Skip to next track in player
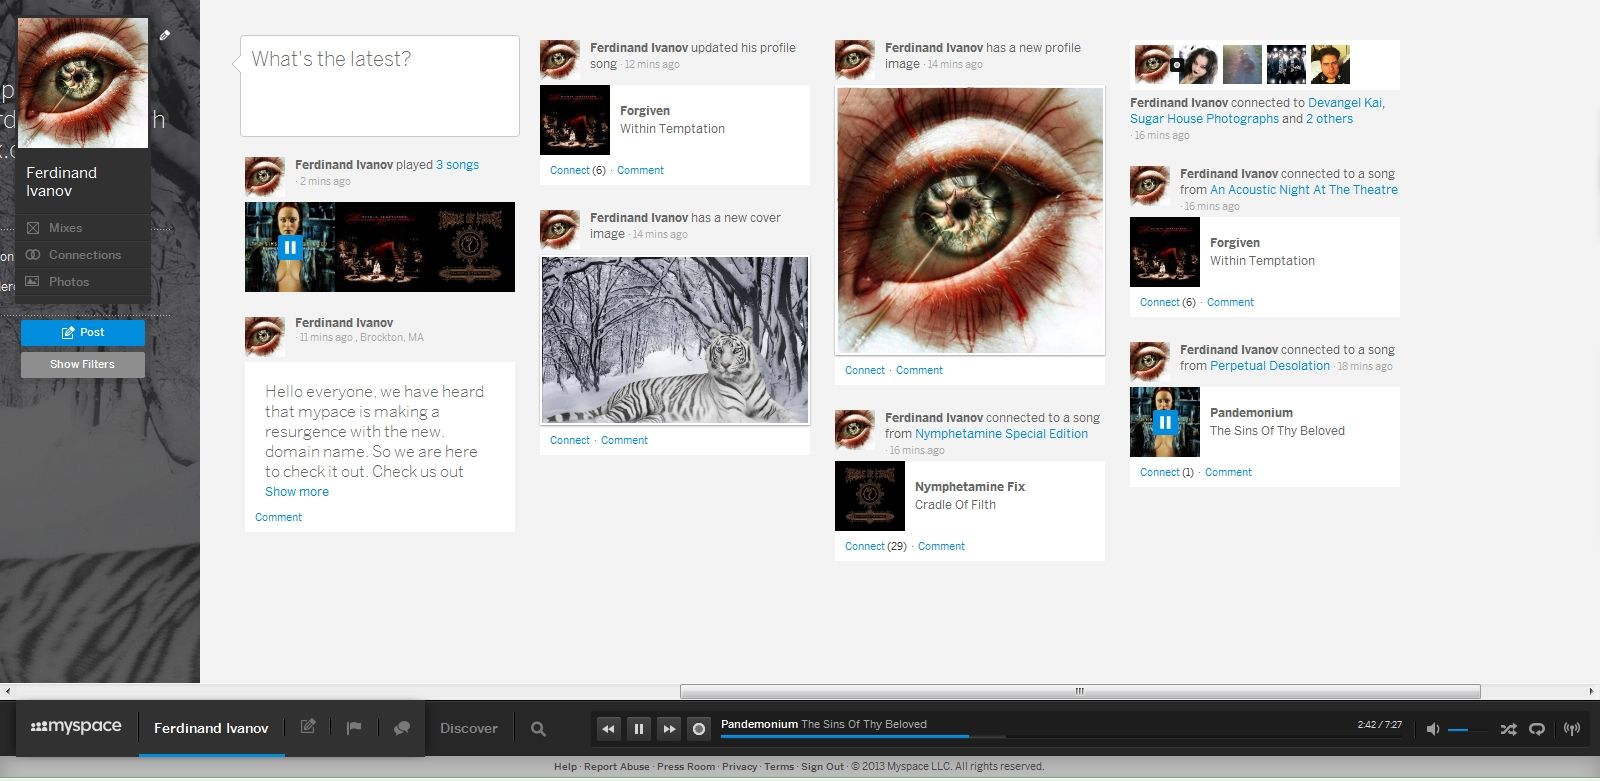Viewport: 1600px width, 781px height. [669, 729]
